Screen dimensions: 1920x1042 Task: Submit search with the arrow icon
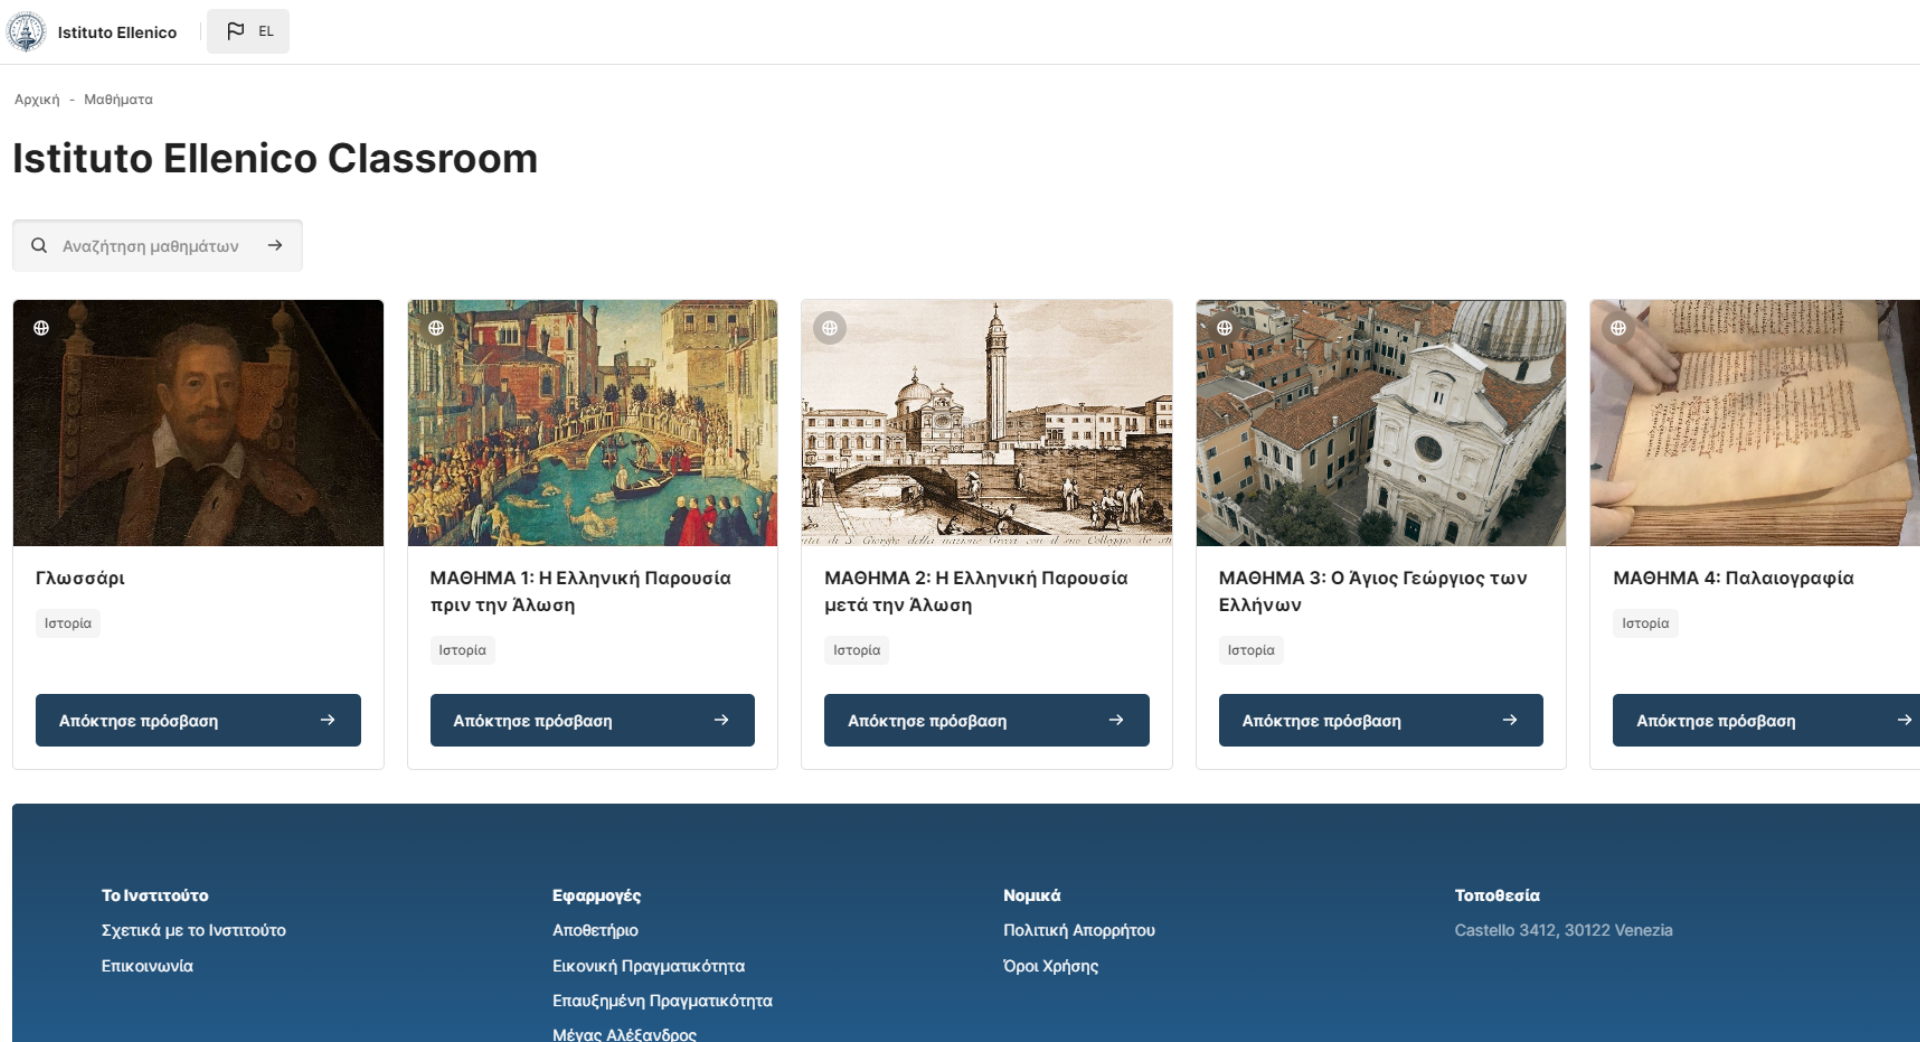(275, 245)
